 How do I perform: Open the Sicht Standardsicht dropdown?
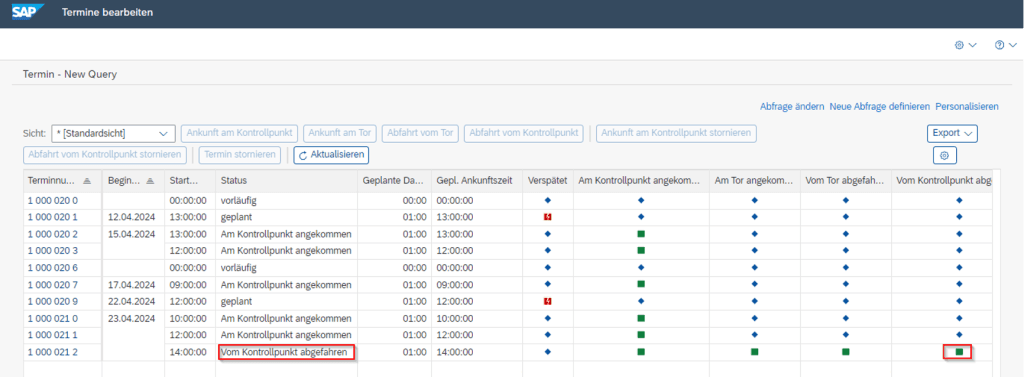(113, 133)
